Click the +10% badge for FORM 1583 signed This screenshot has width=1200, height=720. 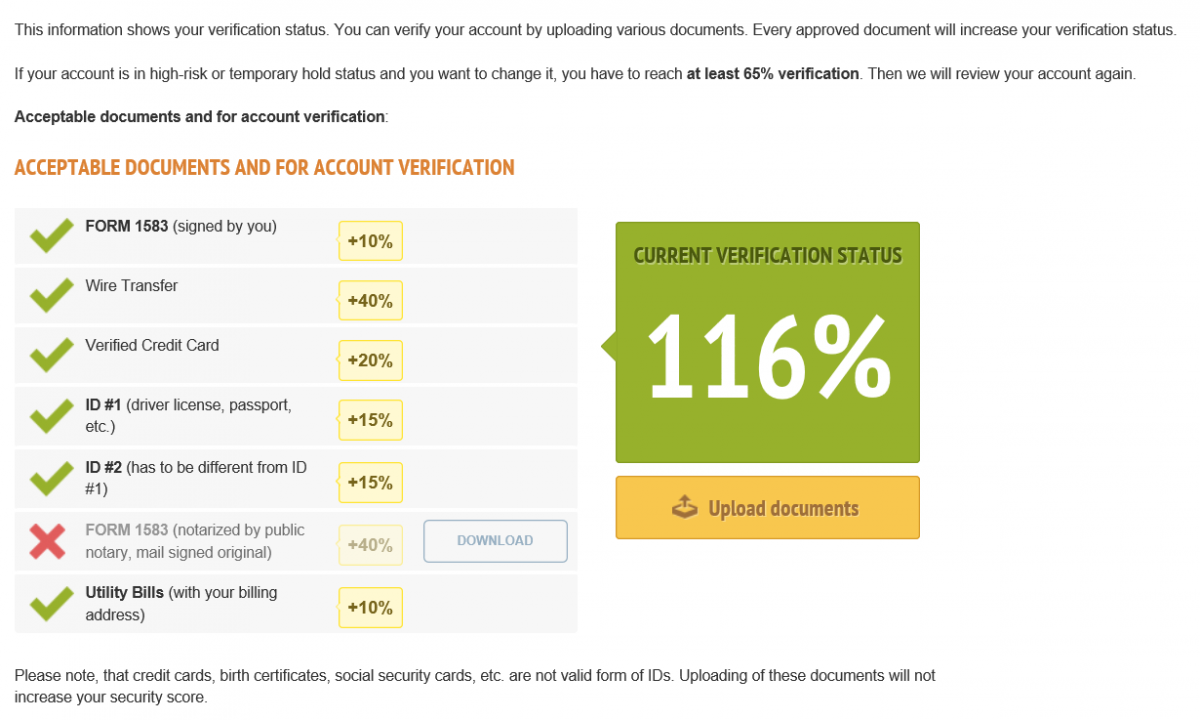pos(370,241)
